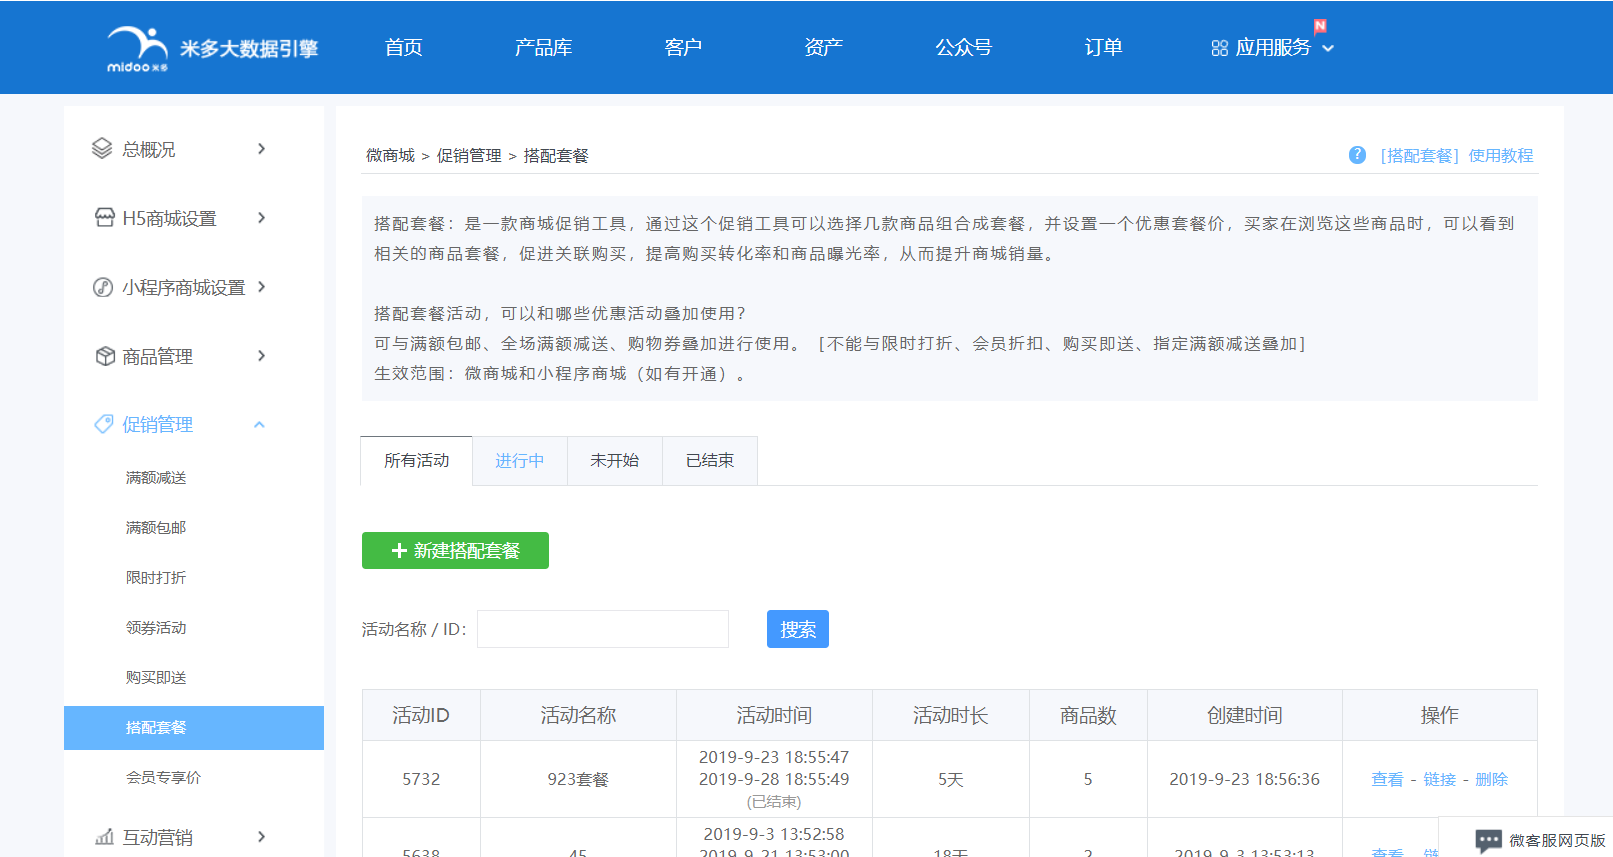Screen dimensions: 1613x857
Task: Click the 应用服务 grid icon
Action: coord(1219,48)
